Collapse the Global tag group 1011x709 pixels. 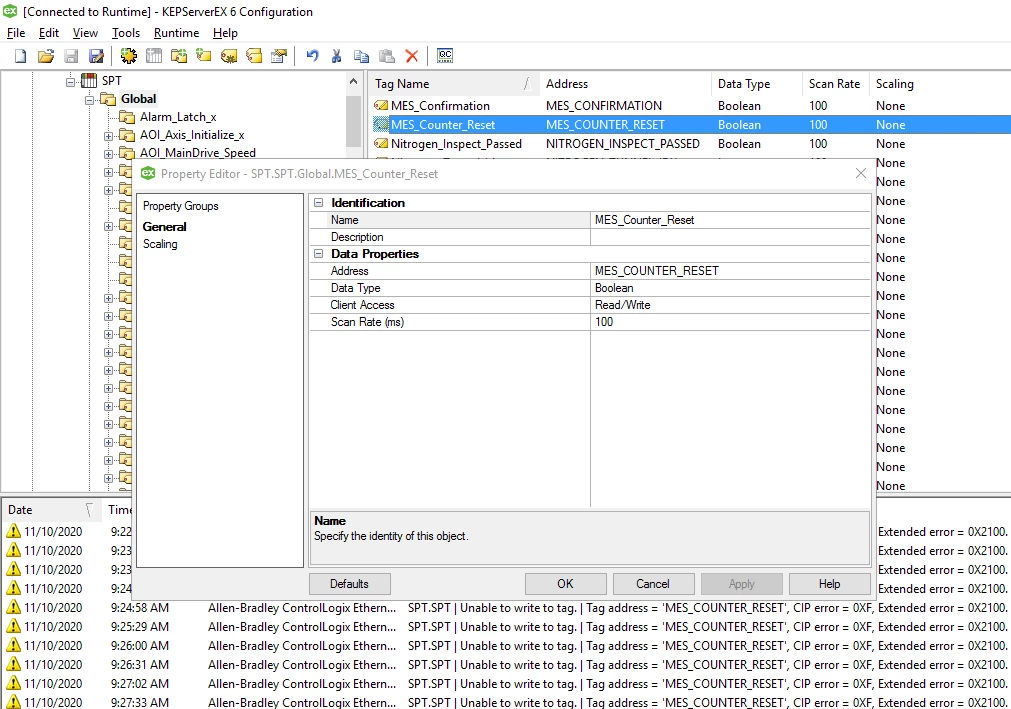pyautogui.click(x=90, y=99)
